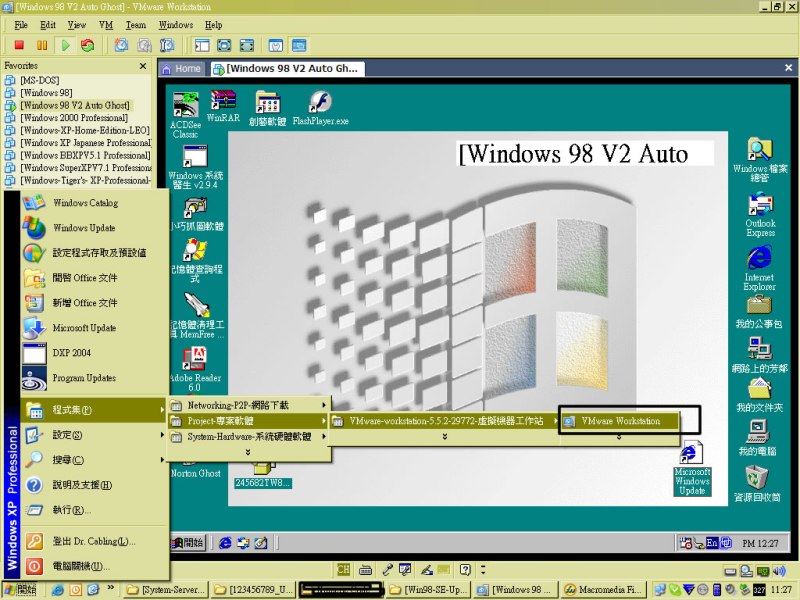Image resolution: width=800 pixels, height=600 pixels.
Task: Click 執行(R)... Run in Start menu
Action: click(94, 510)
